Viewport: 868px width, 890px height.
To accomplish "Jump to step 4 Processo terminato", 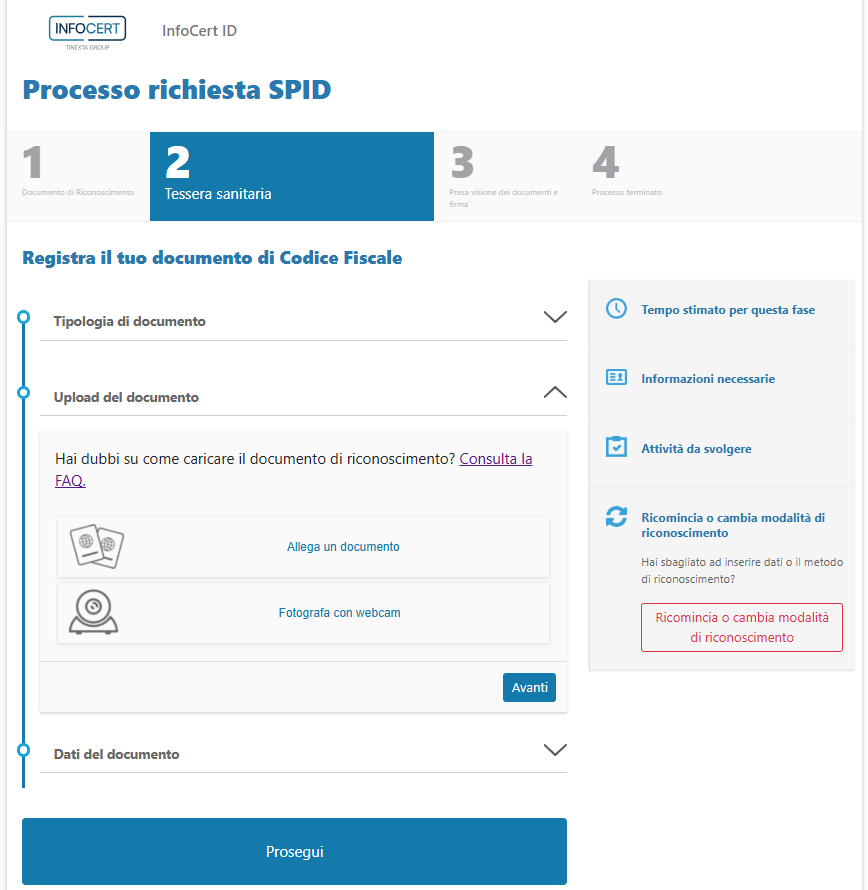I will pyautogui.click(x=626, y=175).
